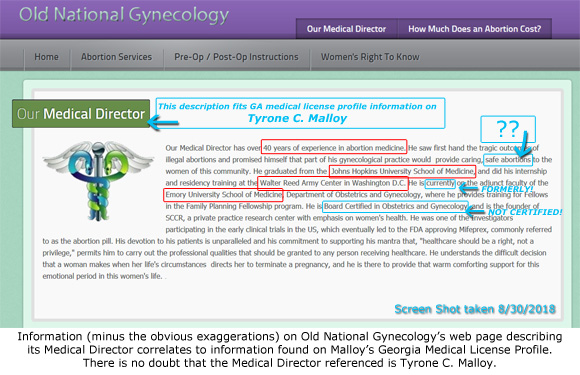Click text 'Emory University School of Medicine'
This screenshot has height=375, width=580.
click(x=223, y=195)
